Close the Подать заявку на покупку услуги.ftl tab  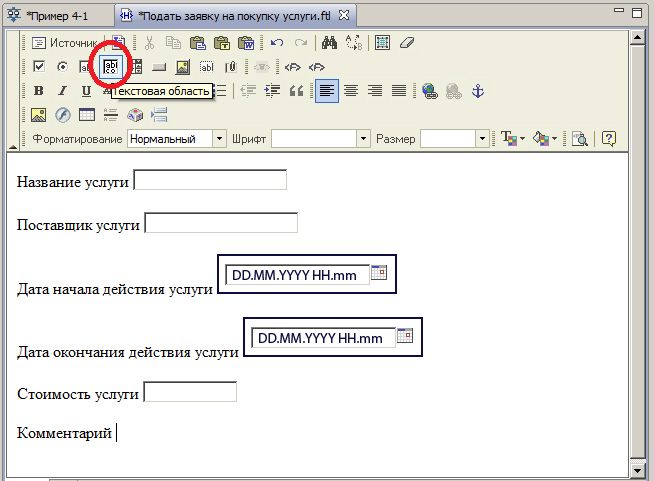coord(344,16)
